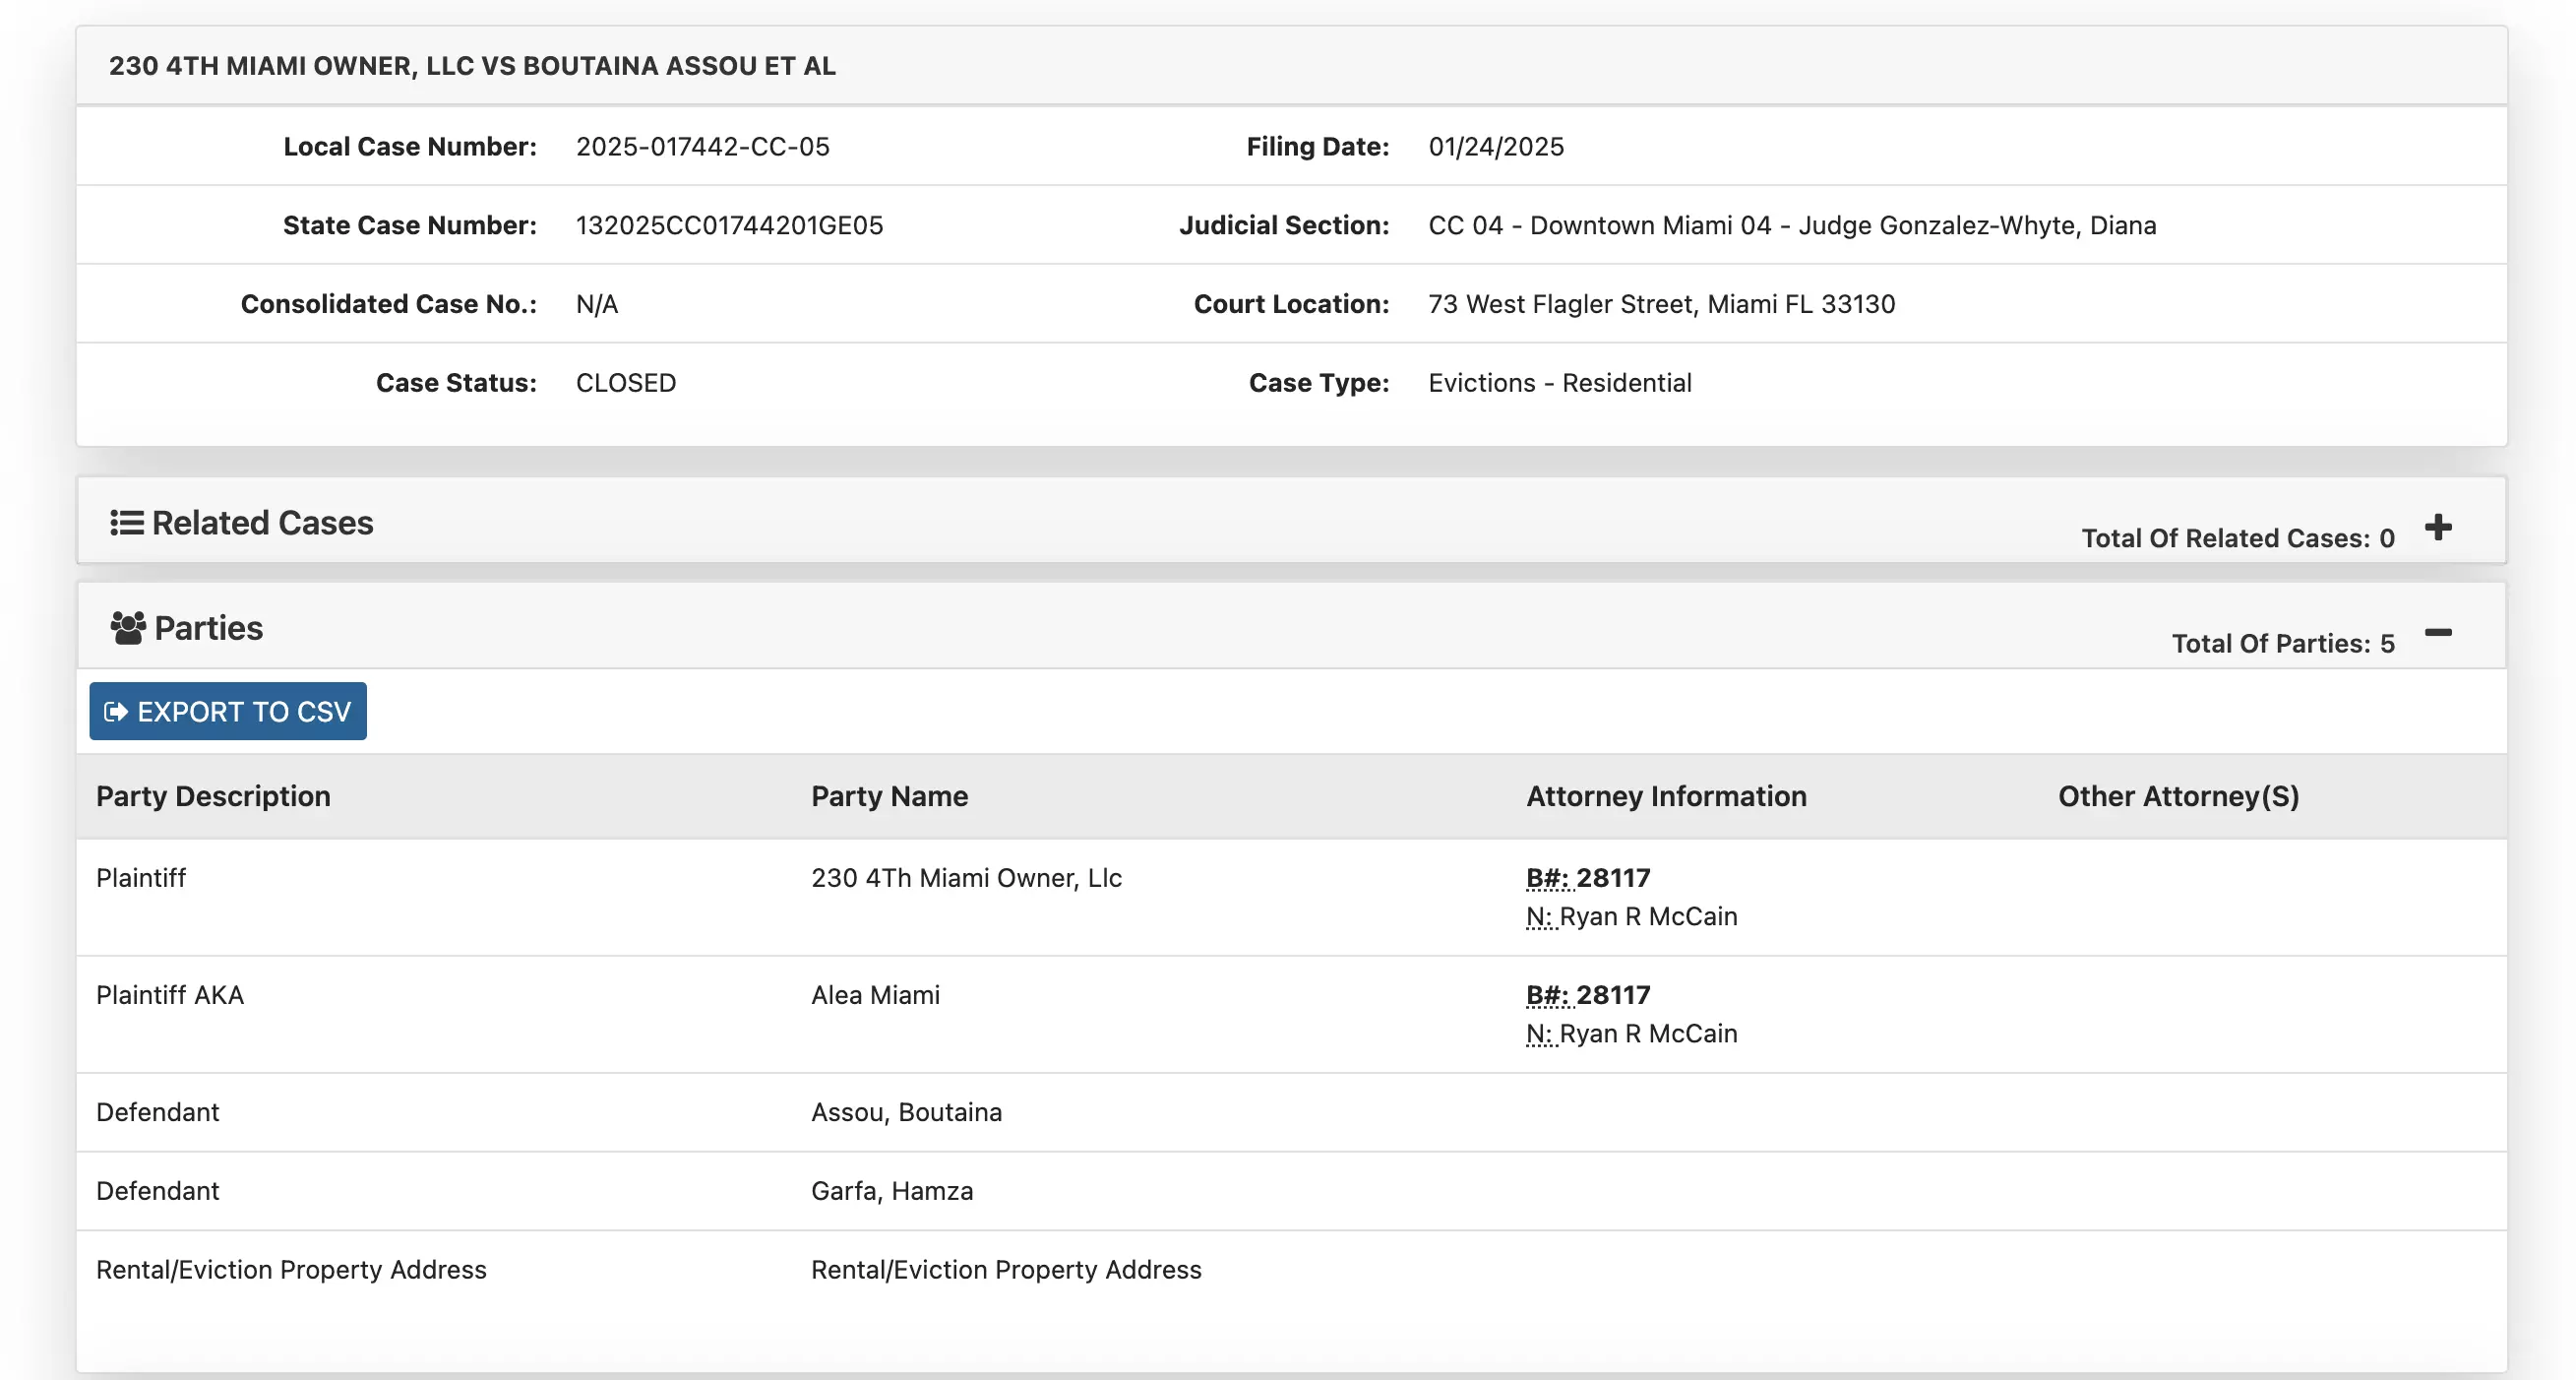This screenshot has height=1380, width=2576.
Task: Select local case number 2025-017442-CC-05
Action: pyautogui.click(x=703, y=147)
